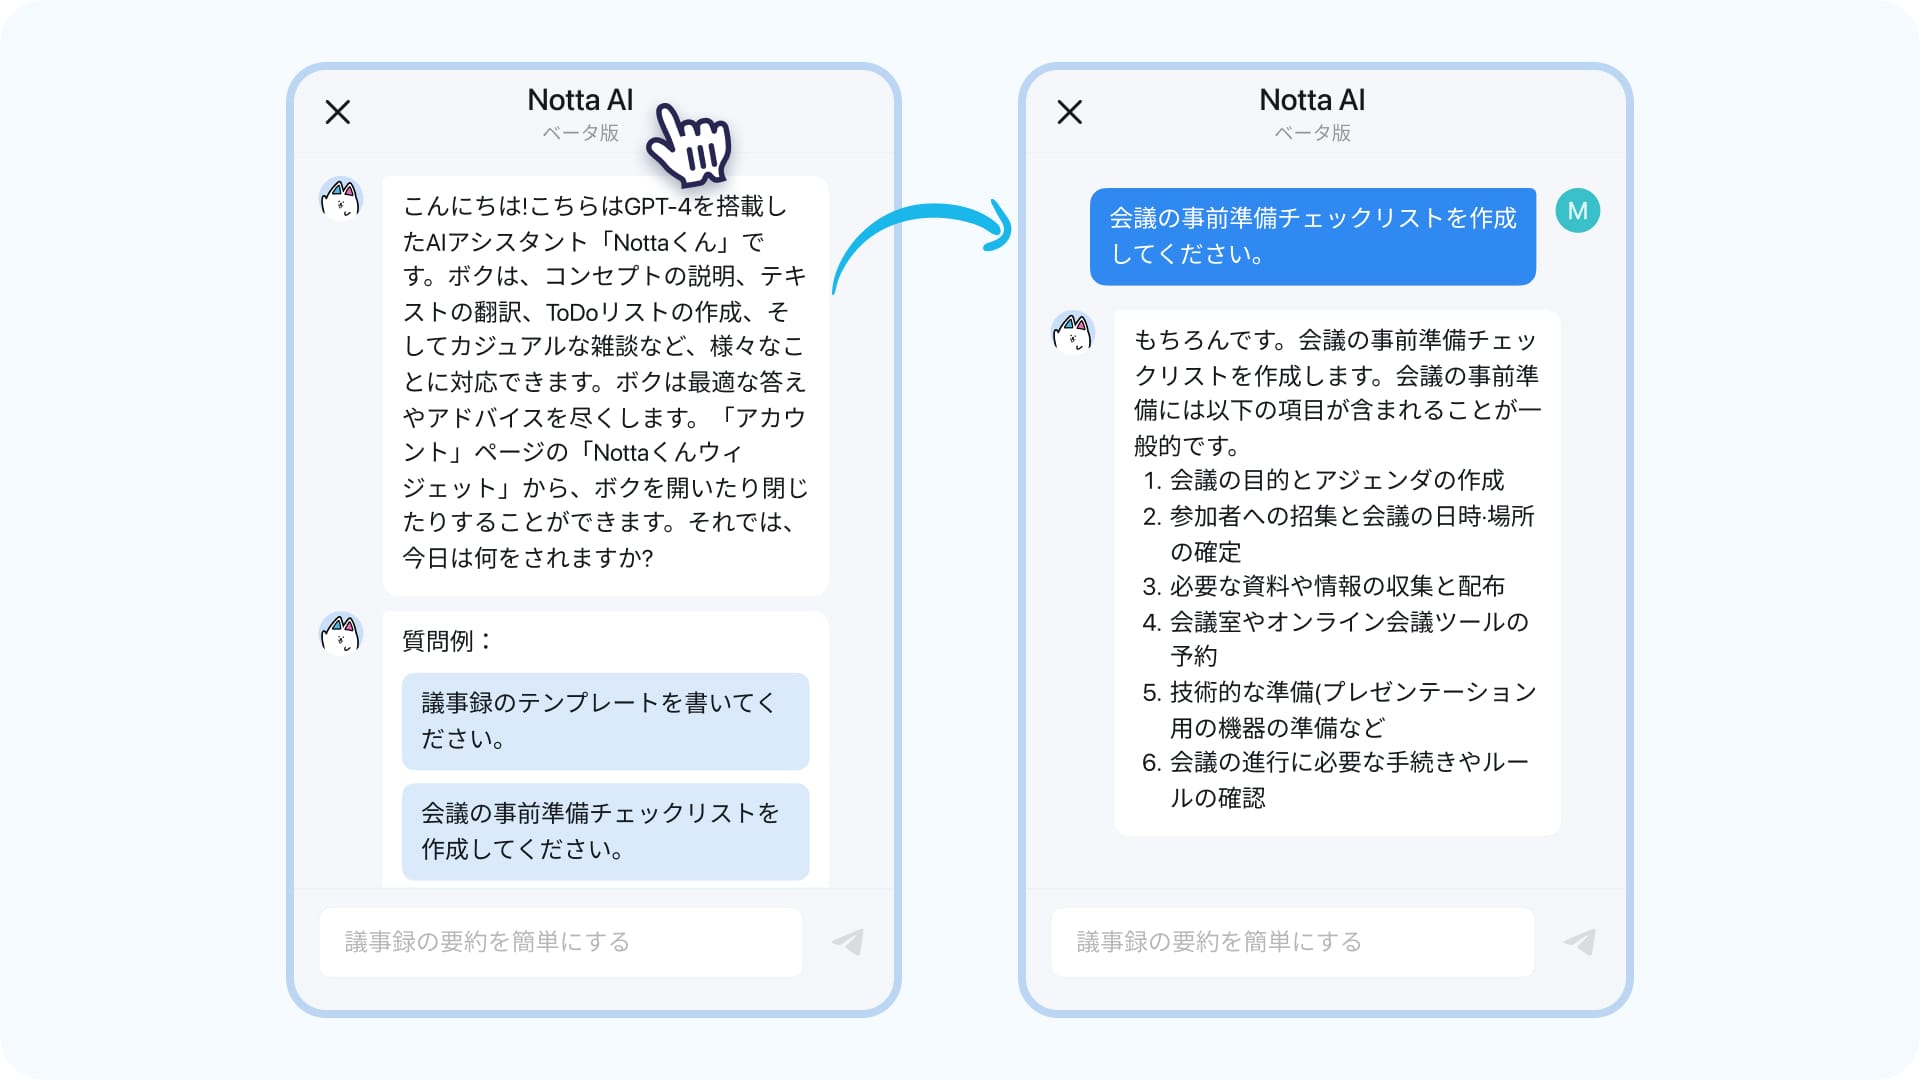Select the 議事録のテンプレート example question
The image size is (1920, 1080).
[x=605, y=721]
